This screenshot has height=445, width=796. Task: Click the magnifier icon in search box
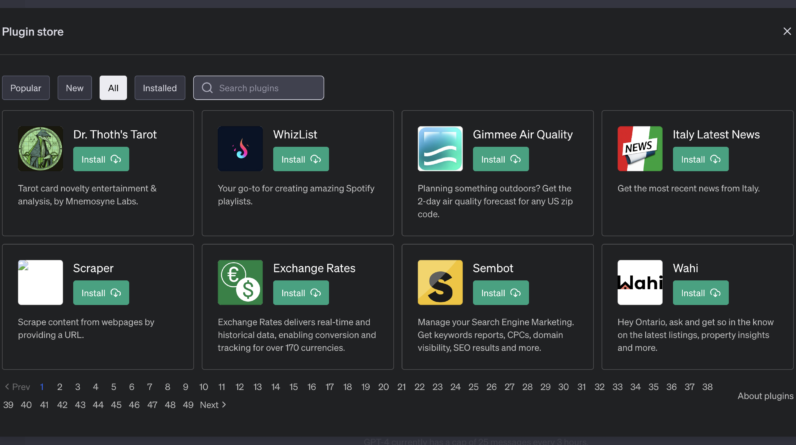click(207, 88)
